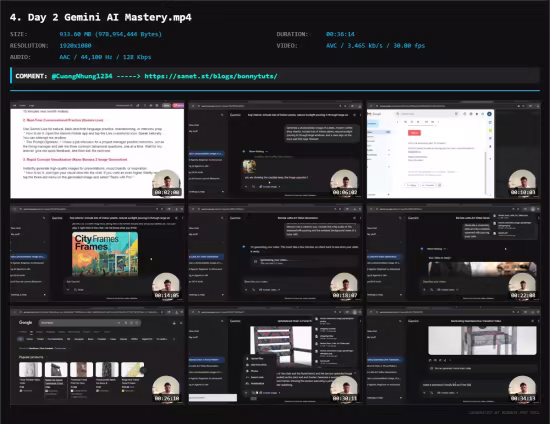Screen dimensions: 550x424
Task: Open the thumbnail stamped 00:10:03
Action: 454,150
